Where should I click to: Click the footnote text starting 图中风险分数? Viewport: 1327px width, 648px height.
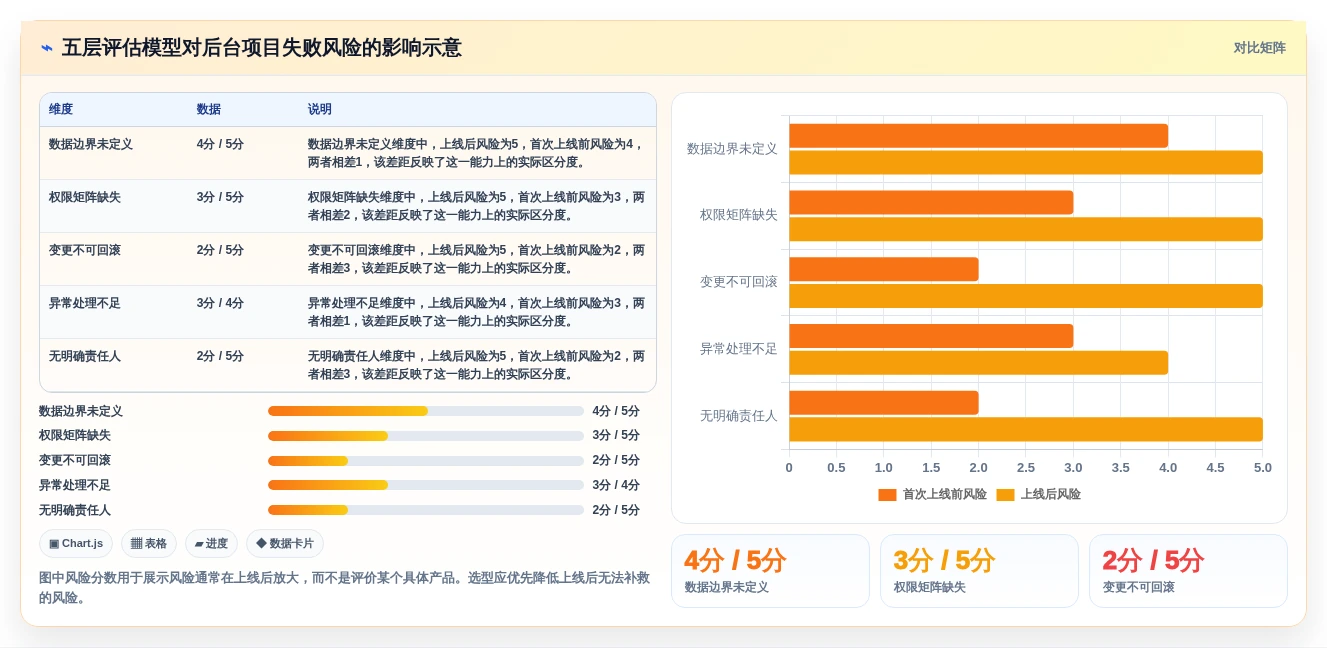click(344, 588)
